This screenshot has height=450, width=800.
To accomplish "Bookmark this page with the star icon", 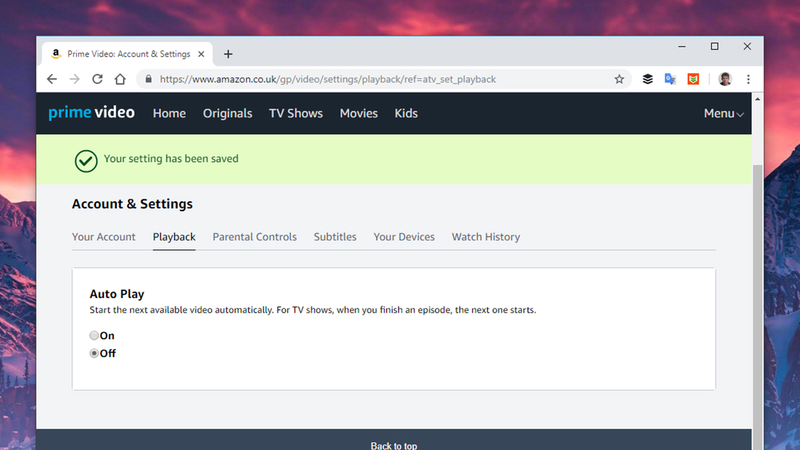I will coord(619,79).
